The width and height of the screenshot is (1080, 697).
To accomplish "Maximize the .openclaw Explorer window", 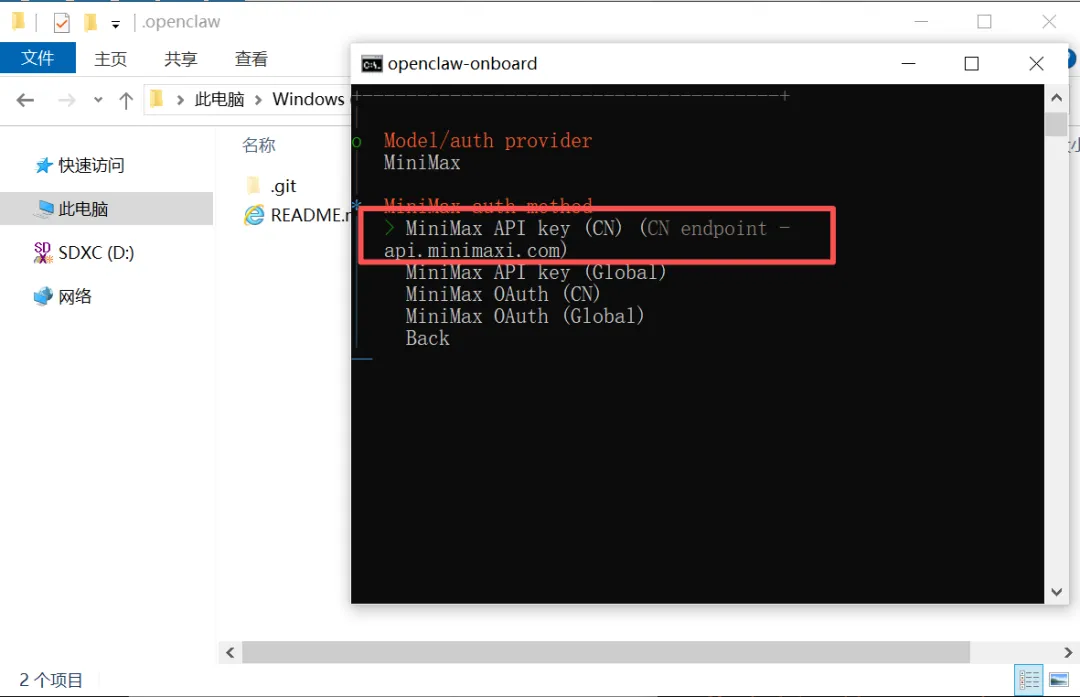I will [984, 22].
